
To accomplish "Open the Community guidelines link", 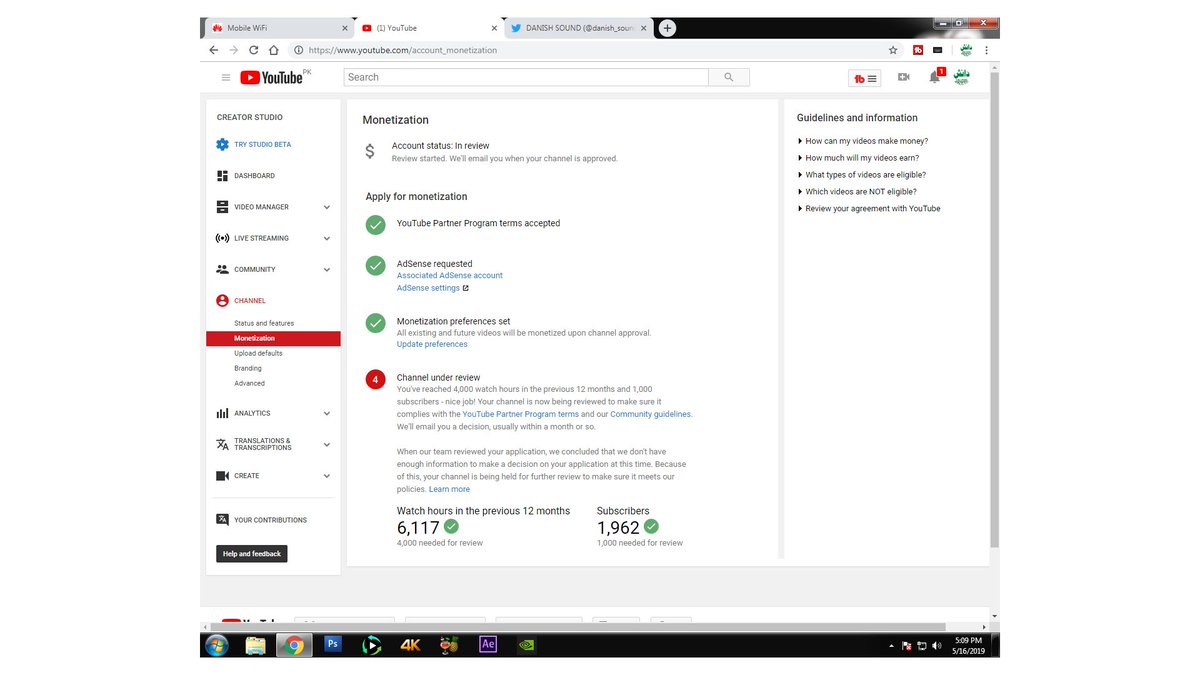I will 650,414.
